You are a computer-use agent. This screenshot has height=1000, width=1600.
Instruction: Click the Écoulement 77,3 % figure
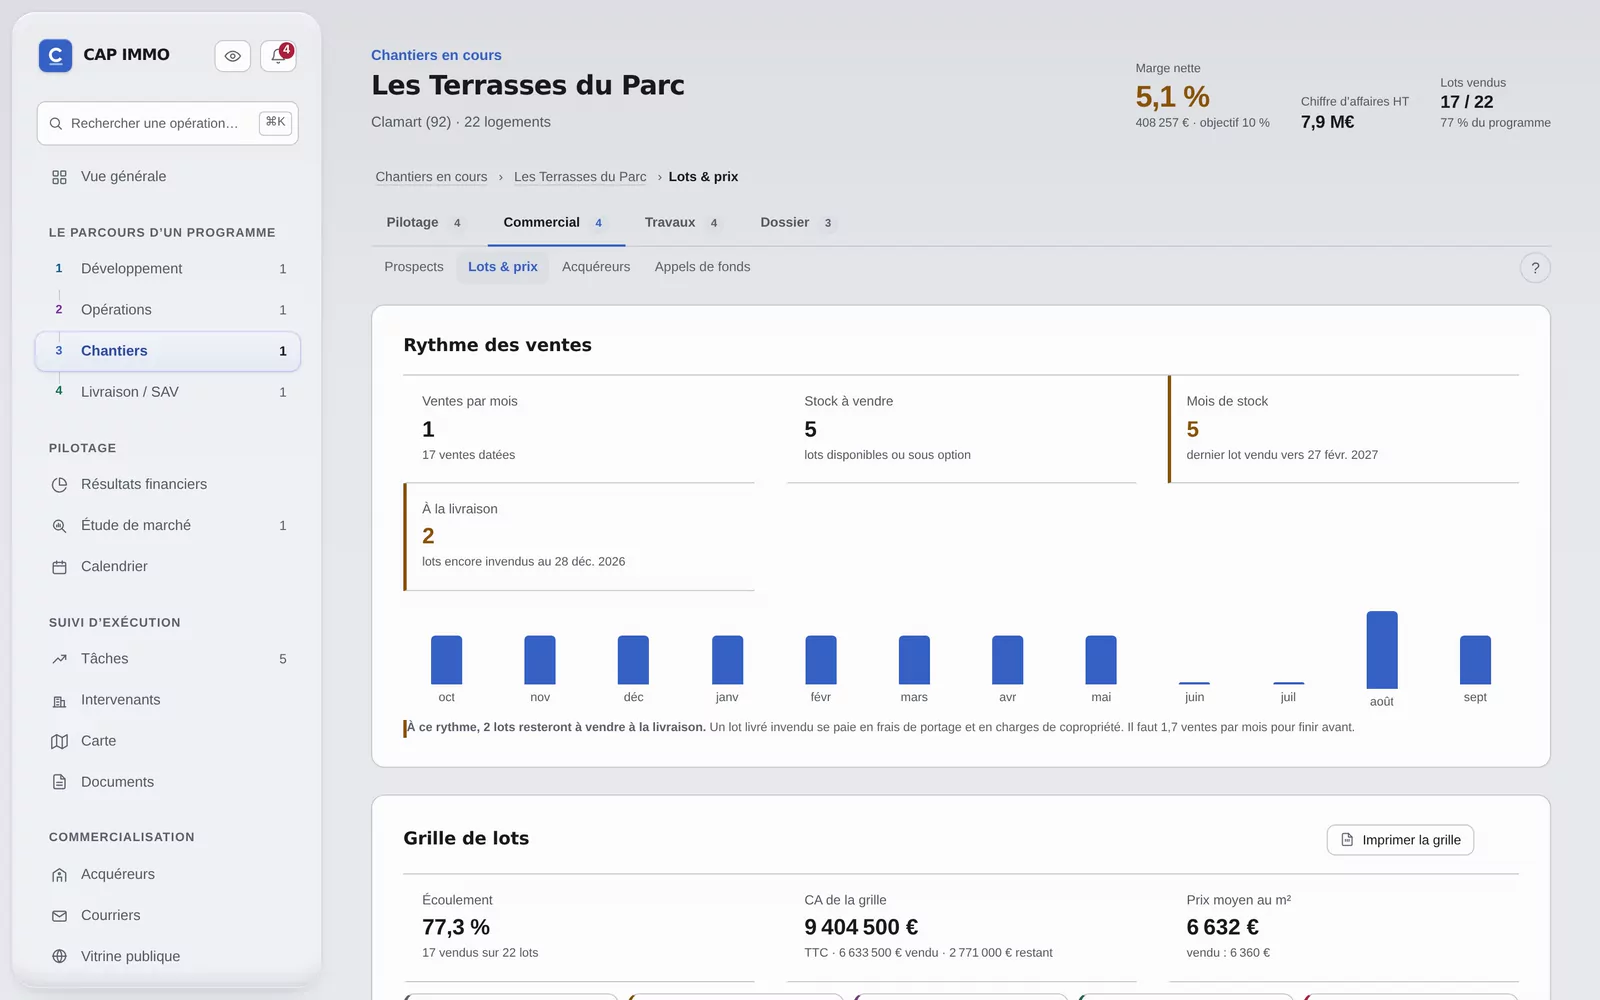click(x=456, y=927)
